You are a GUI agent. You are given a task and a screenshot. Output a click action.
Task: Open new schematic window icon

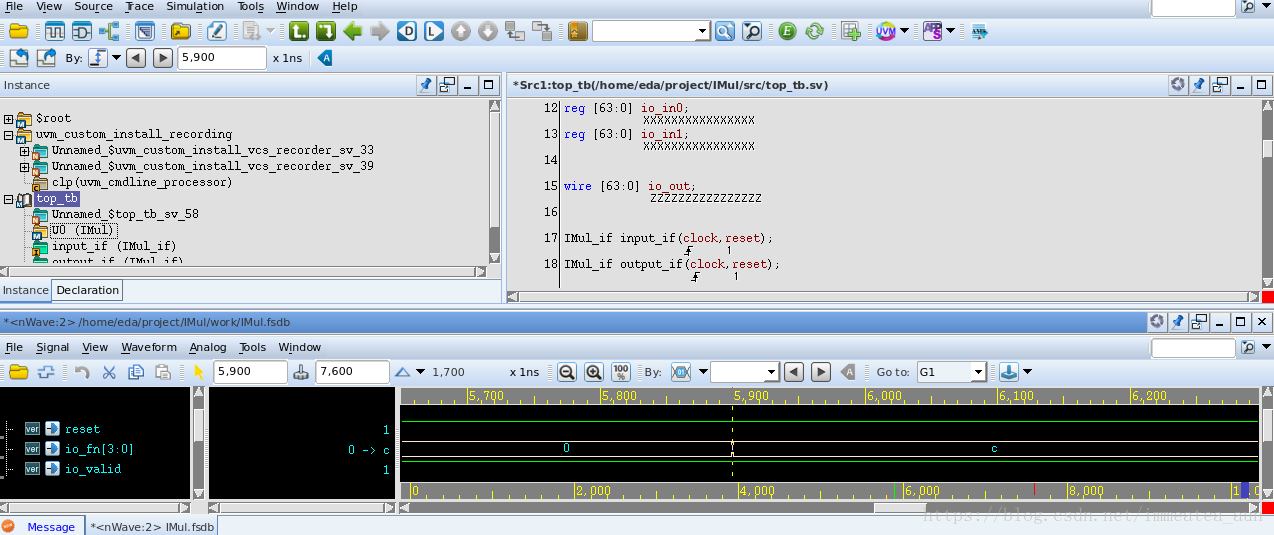(x=81, y=31)
